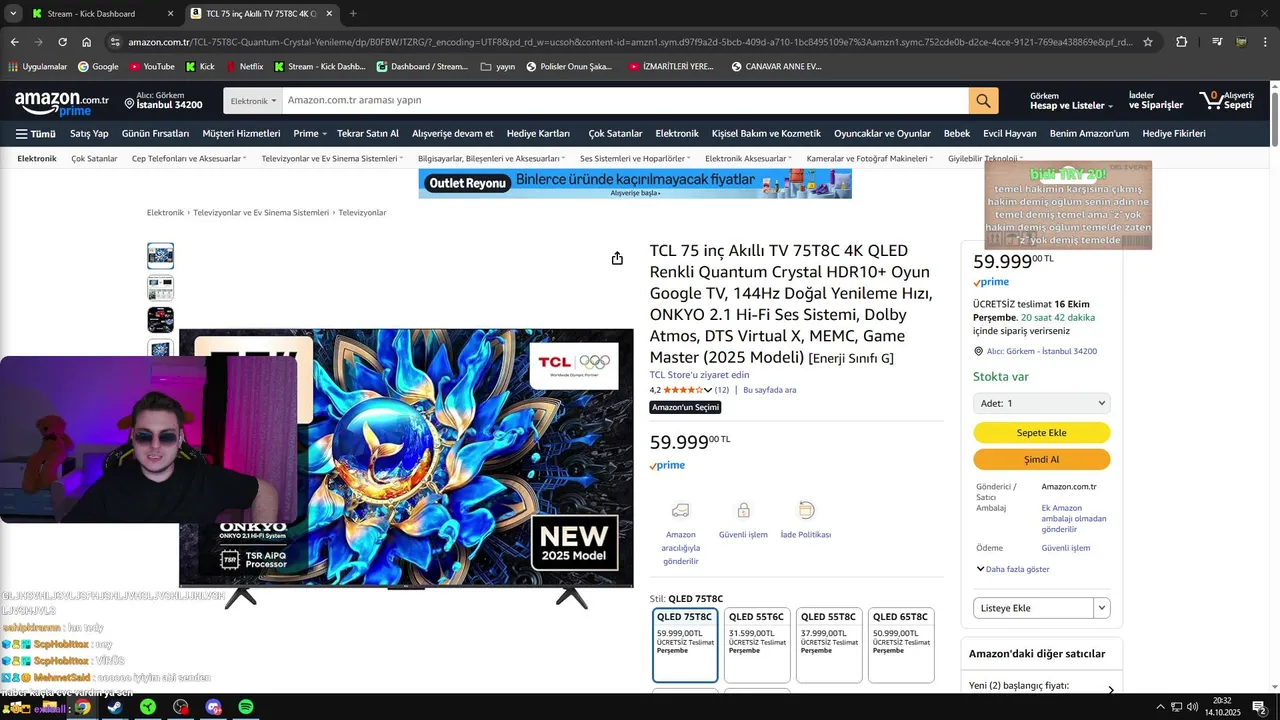Image resolution: width=1280 pixels, height=720 pixels.
Task: Click the Güvenli işlem lock icon
Action: pyautogui.click(x=743, y=510)
